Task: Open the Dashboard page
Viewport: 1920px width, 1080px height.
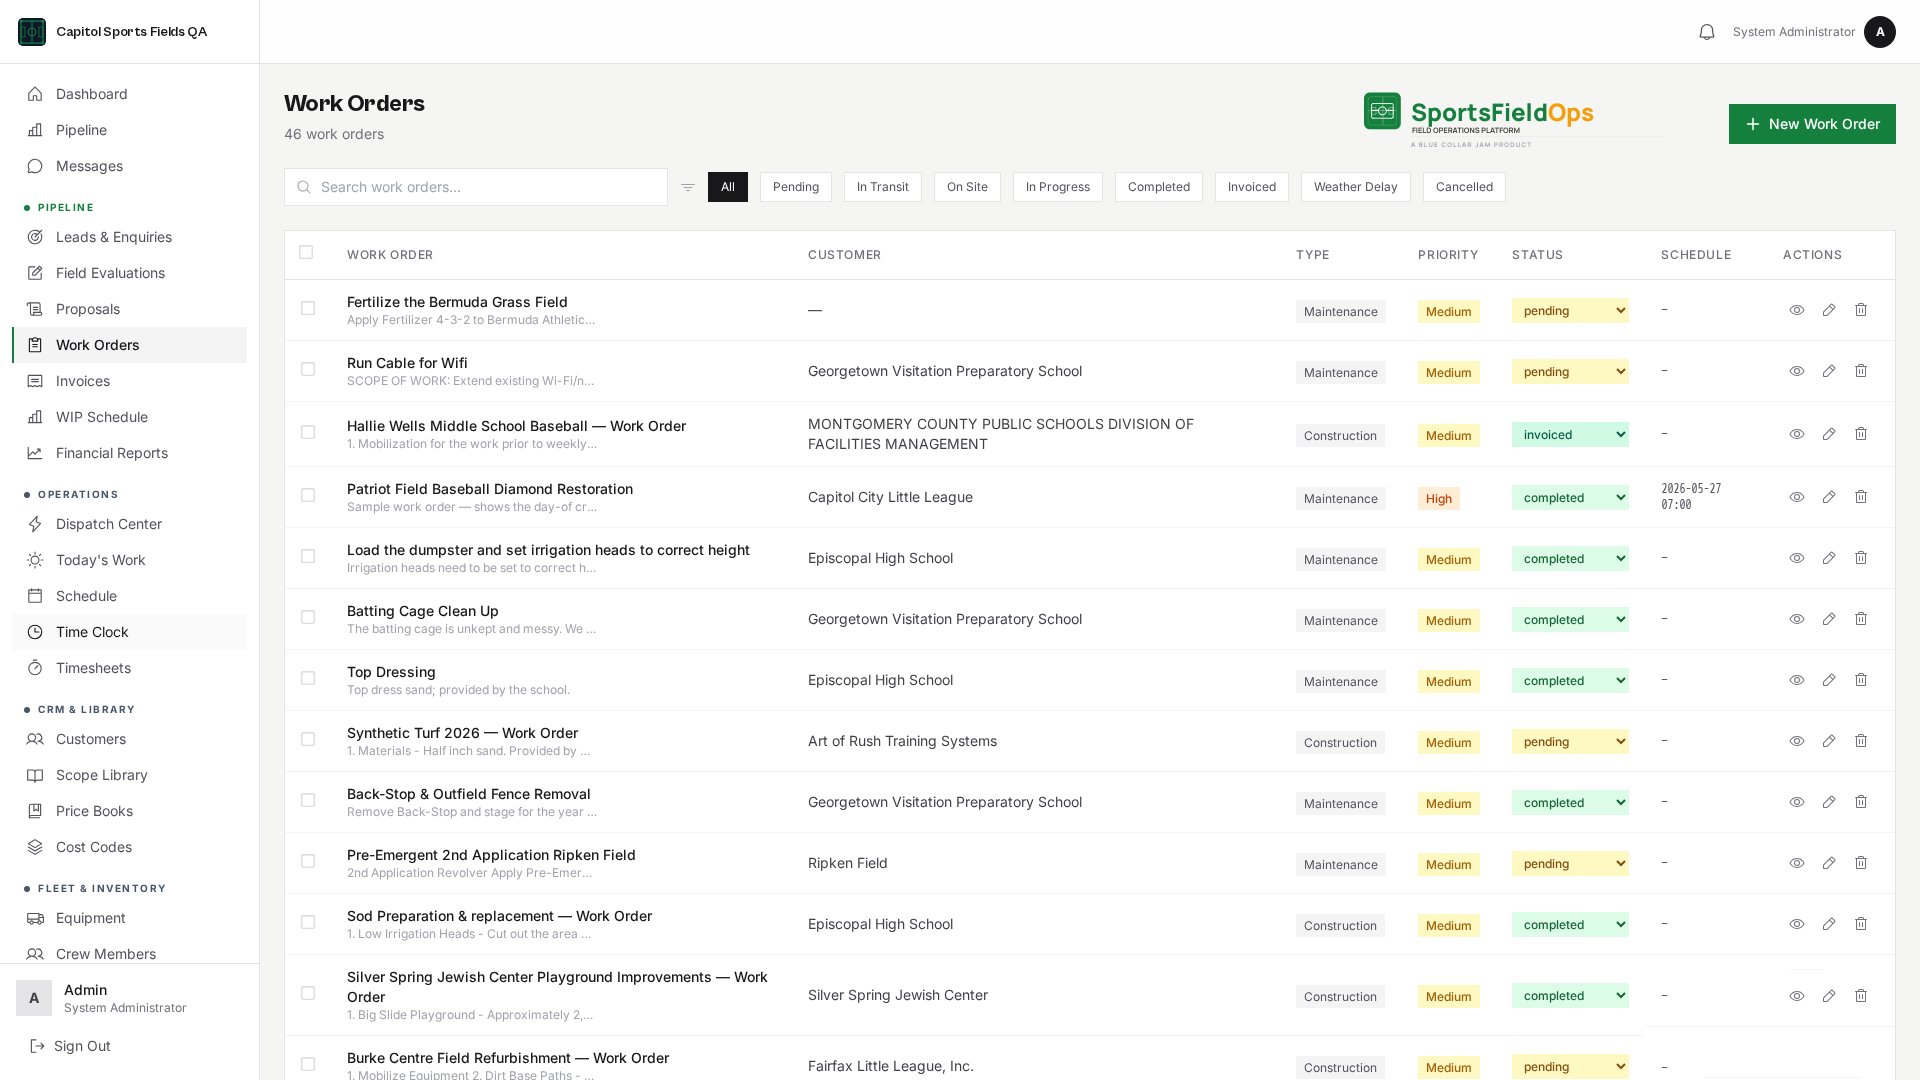Action: coord(129,94)
